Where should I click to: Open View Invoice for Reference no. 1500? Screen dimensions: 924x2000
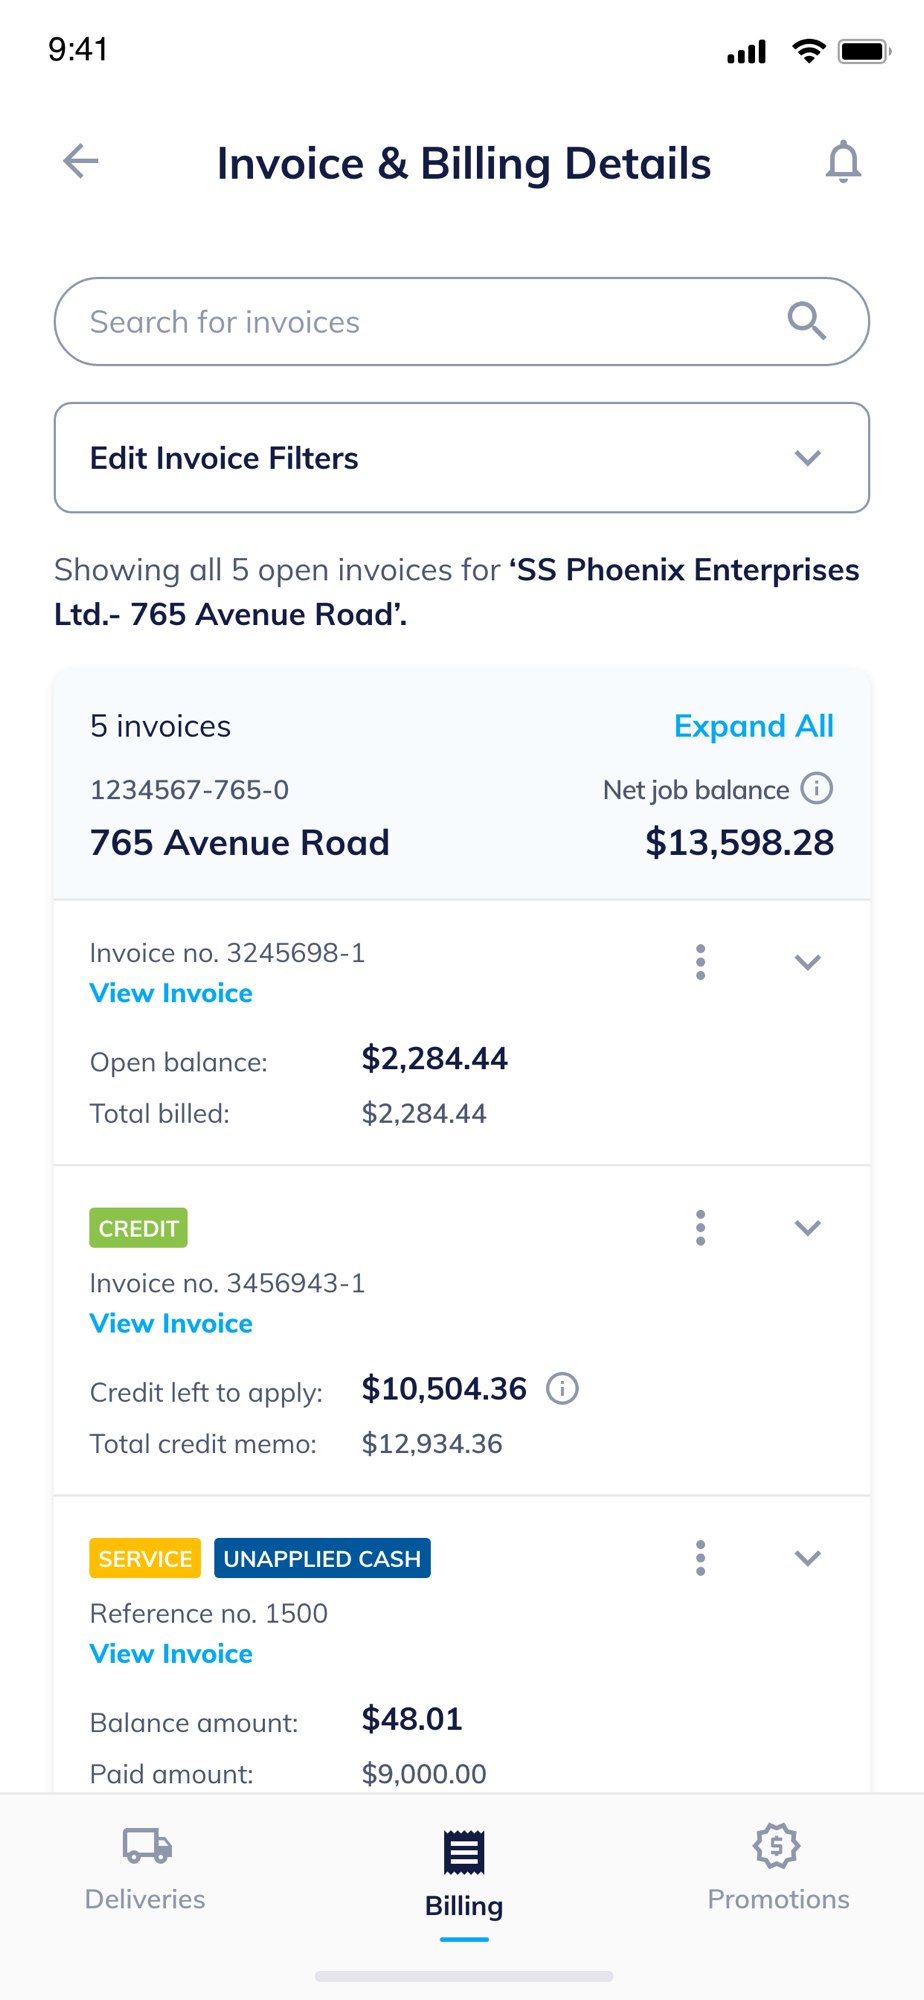tap(171, 1653)
